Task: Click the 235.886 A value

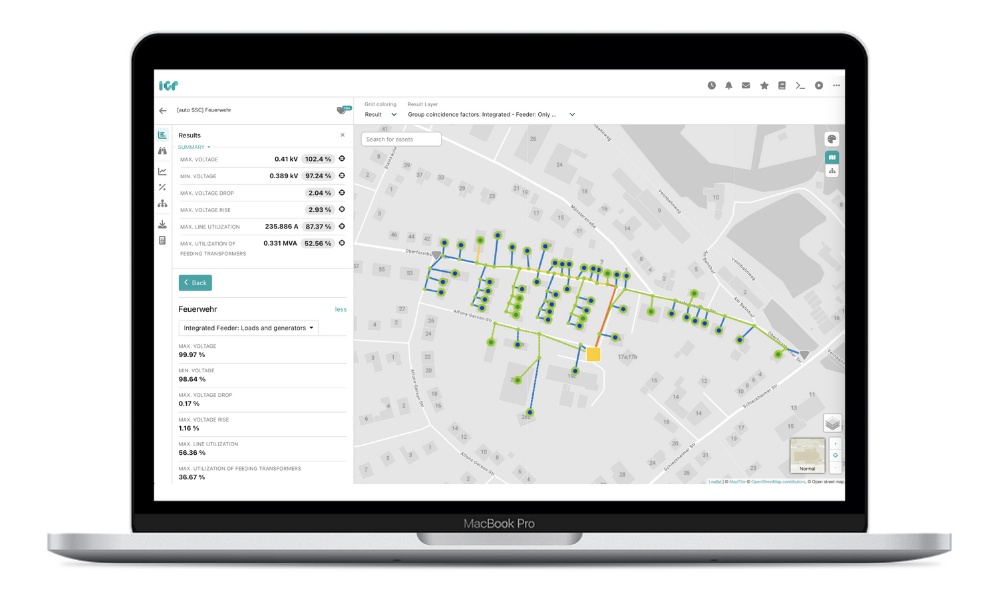Action: (x=281, y=226)
